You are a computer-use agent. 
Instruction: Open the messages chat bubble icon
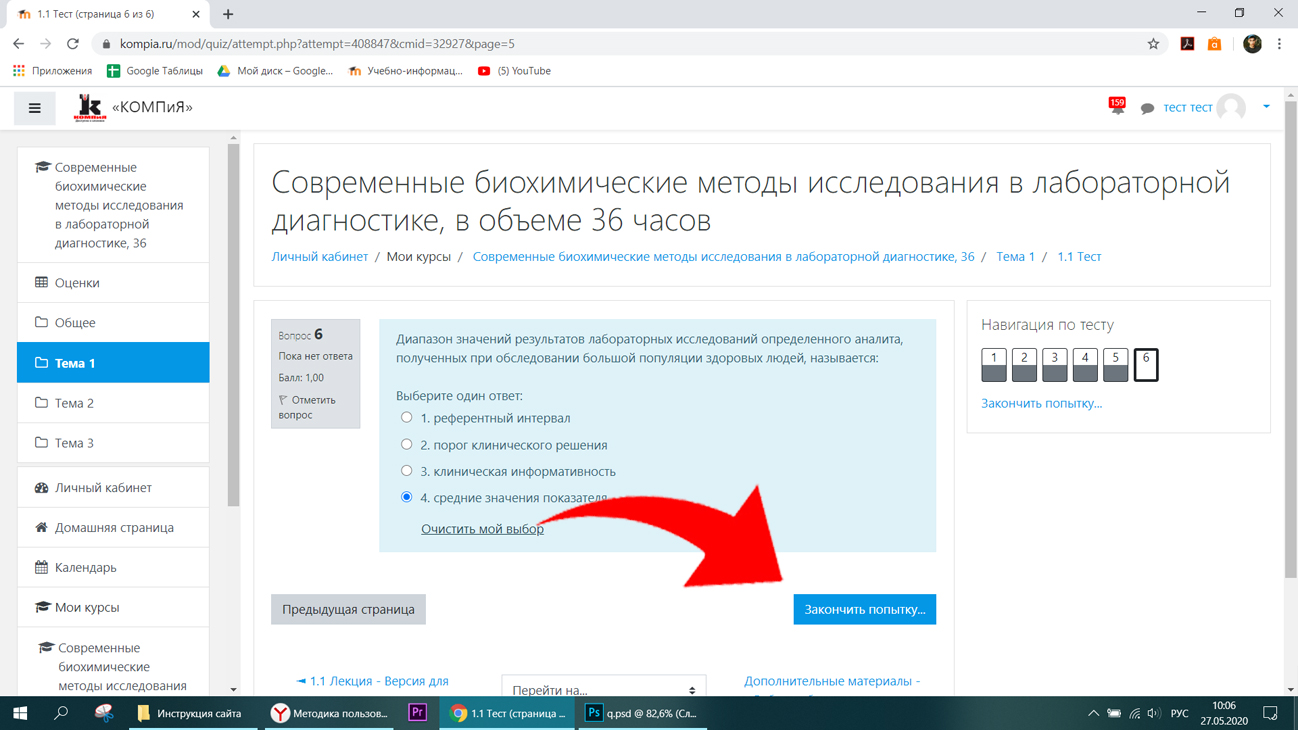point(1147,108)
